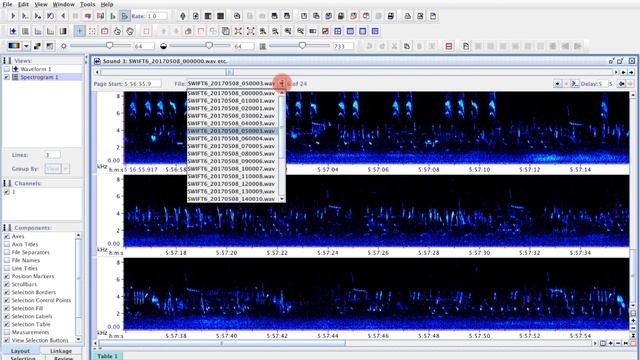Click the window size field showing 733
This screenshot has height=360, width=640.
(343, 46)
